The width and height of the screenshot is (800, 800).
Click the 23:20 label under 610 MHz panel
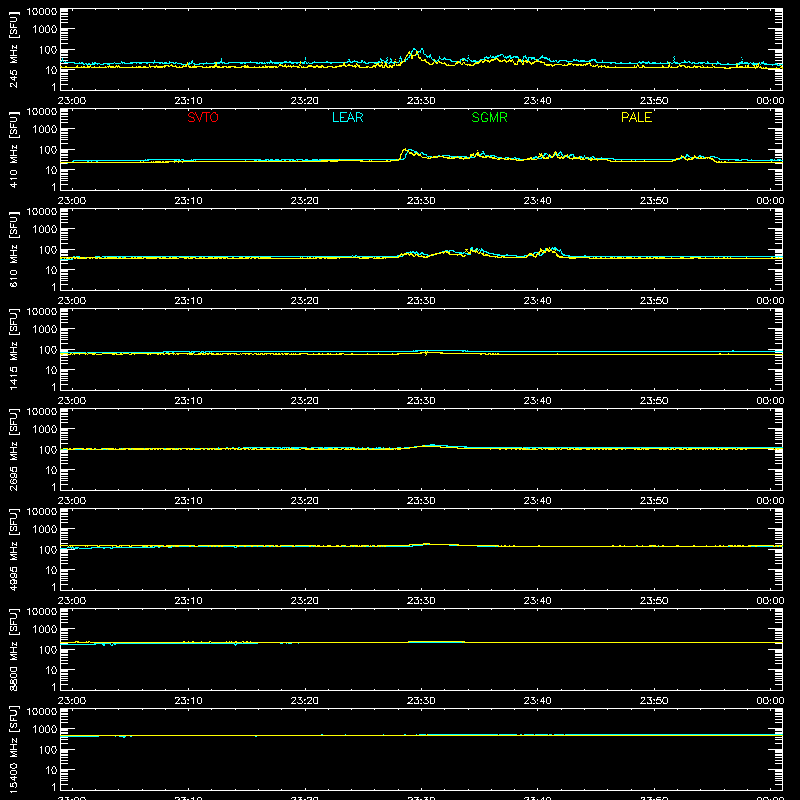point(305,301)
